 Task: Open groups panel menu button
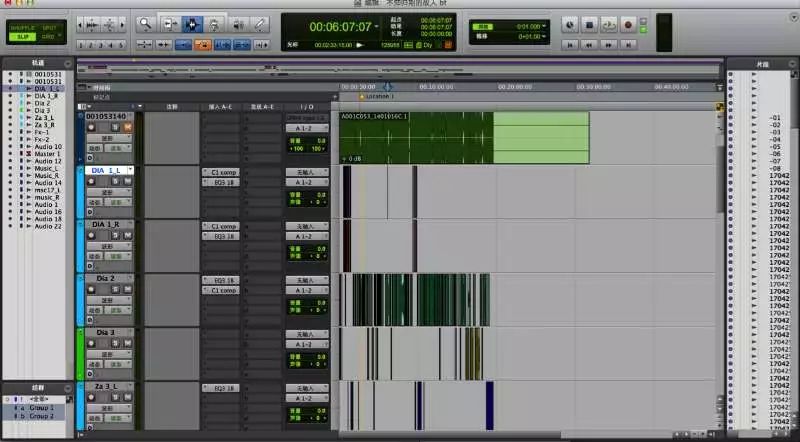coord(68,388)
